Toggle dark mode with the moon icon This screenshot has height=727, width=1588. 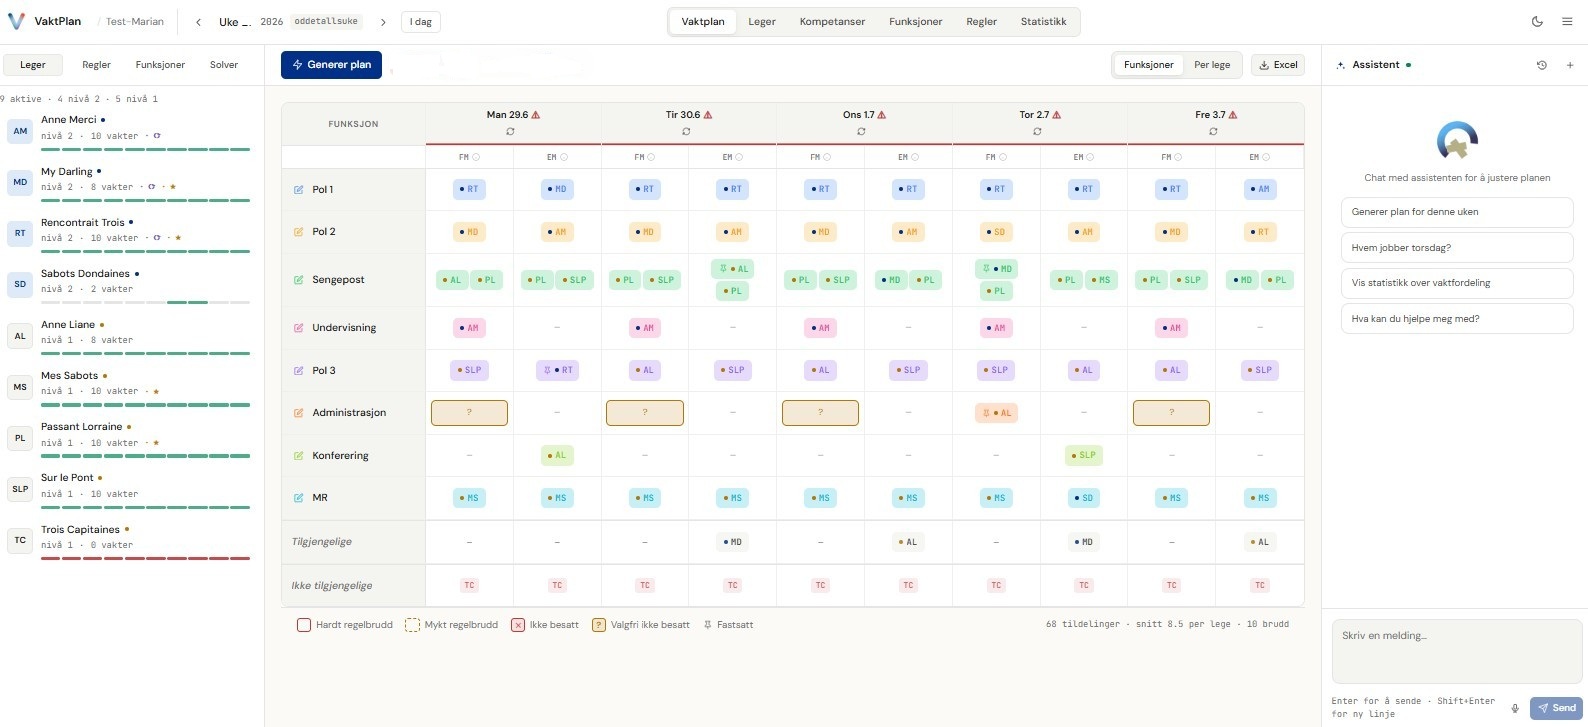coord(1537,21)
